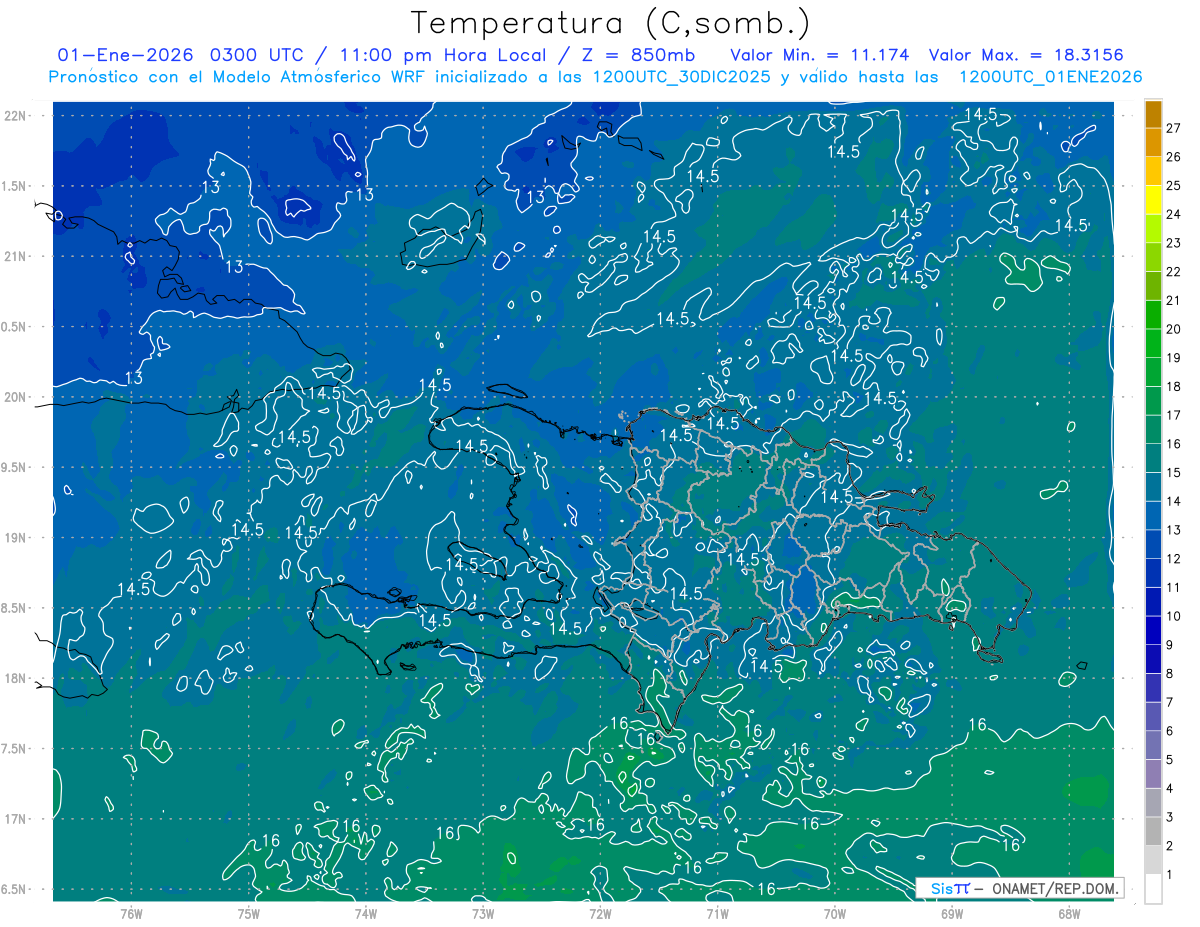Click the chart title "Temperatura (C,somb.)"

609,24
